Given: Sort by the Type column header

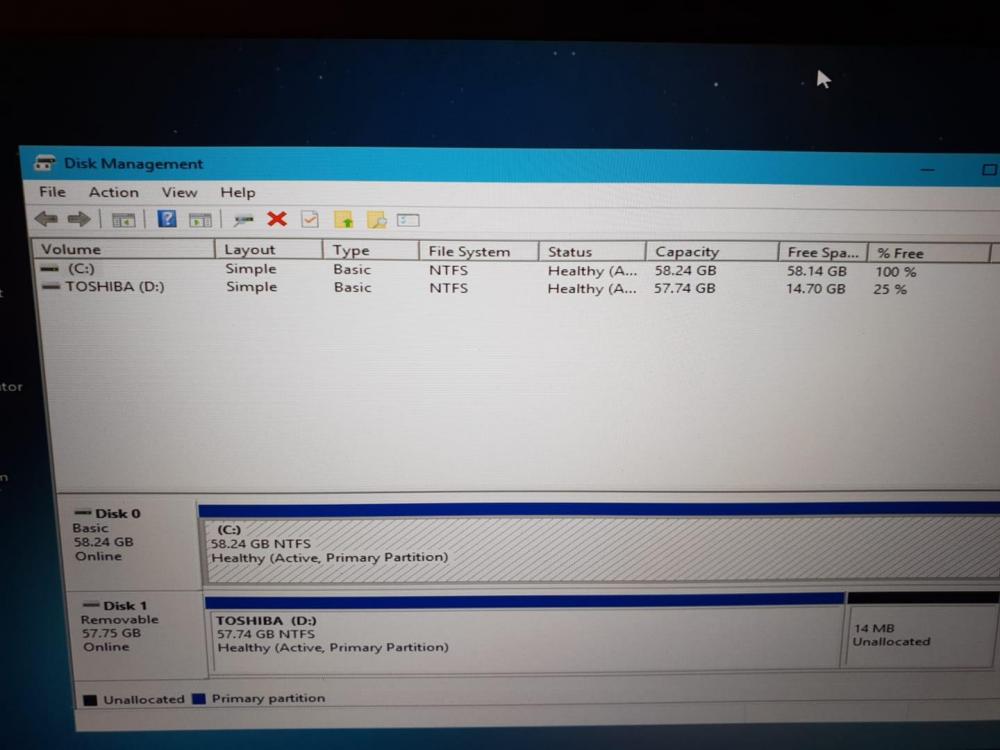Looking at the screenshot, I should click(371, 251).
